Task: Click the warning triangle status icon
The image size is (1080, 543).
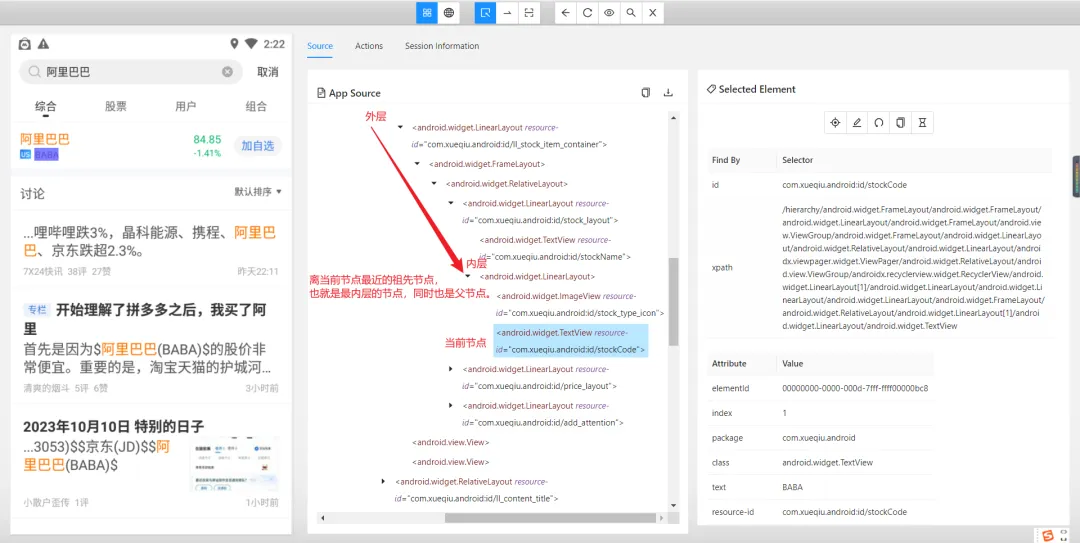Action: pyautogui.click(x=43, y=44)
